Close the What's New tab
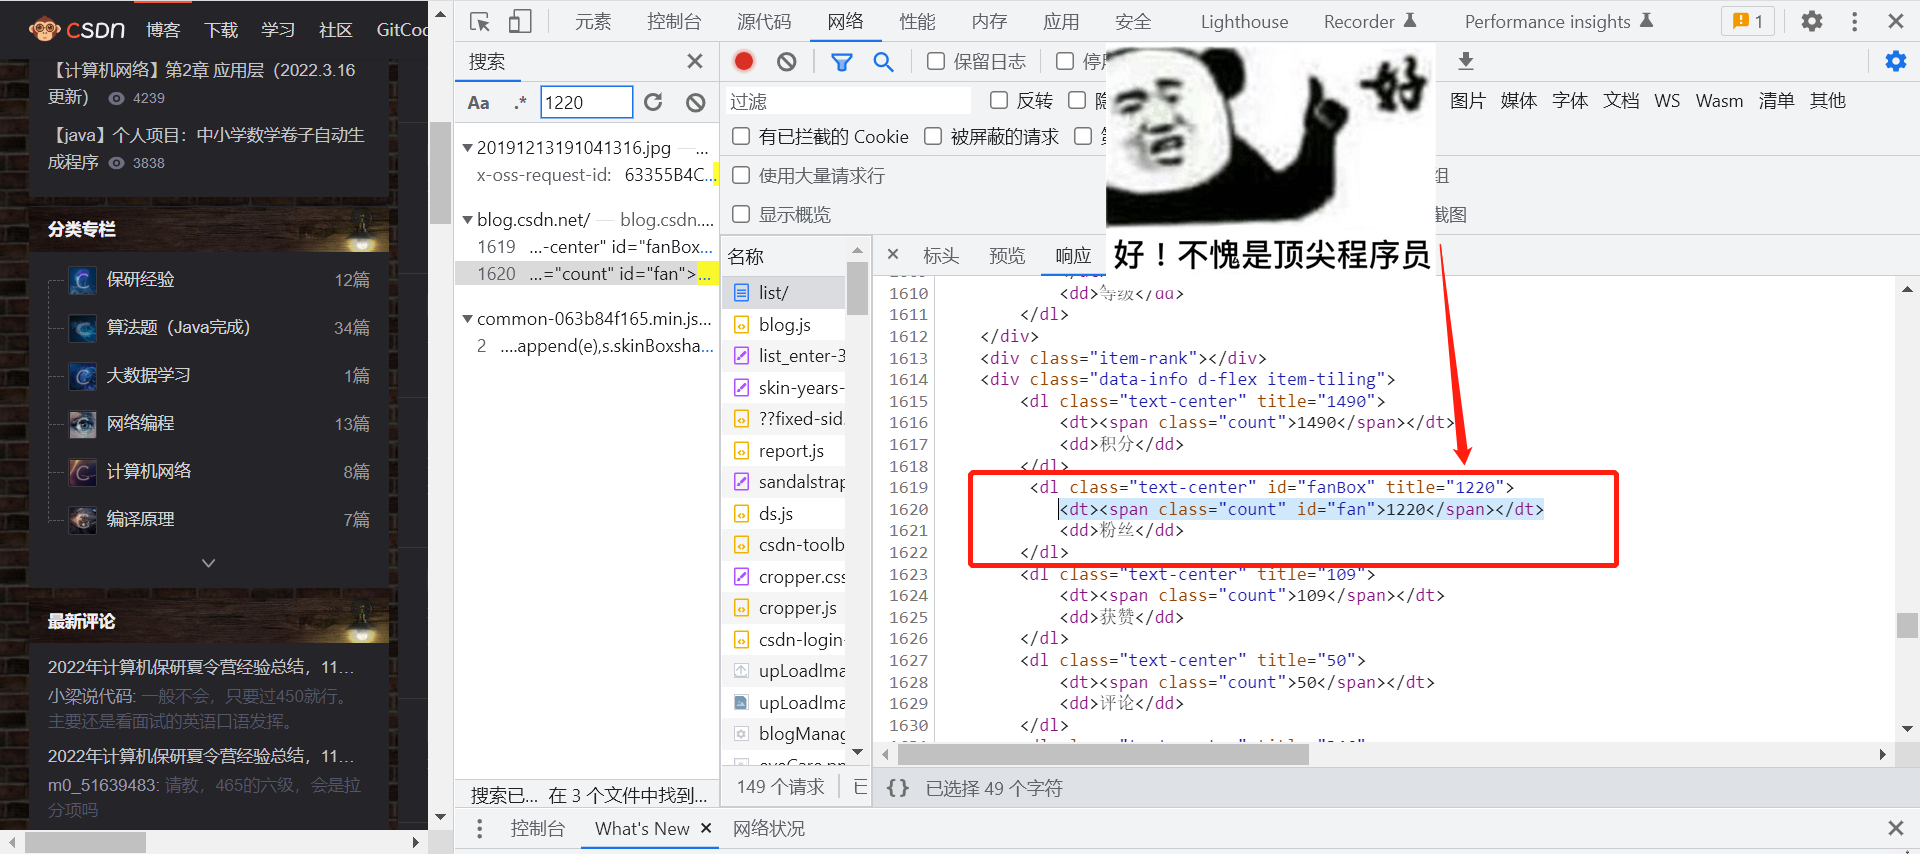 pos(706,828)
